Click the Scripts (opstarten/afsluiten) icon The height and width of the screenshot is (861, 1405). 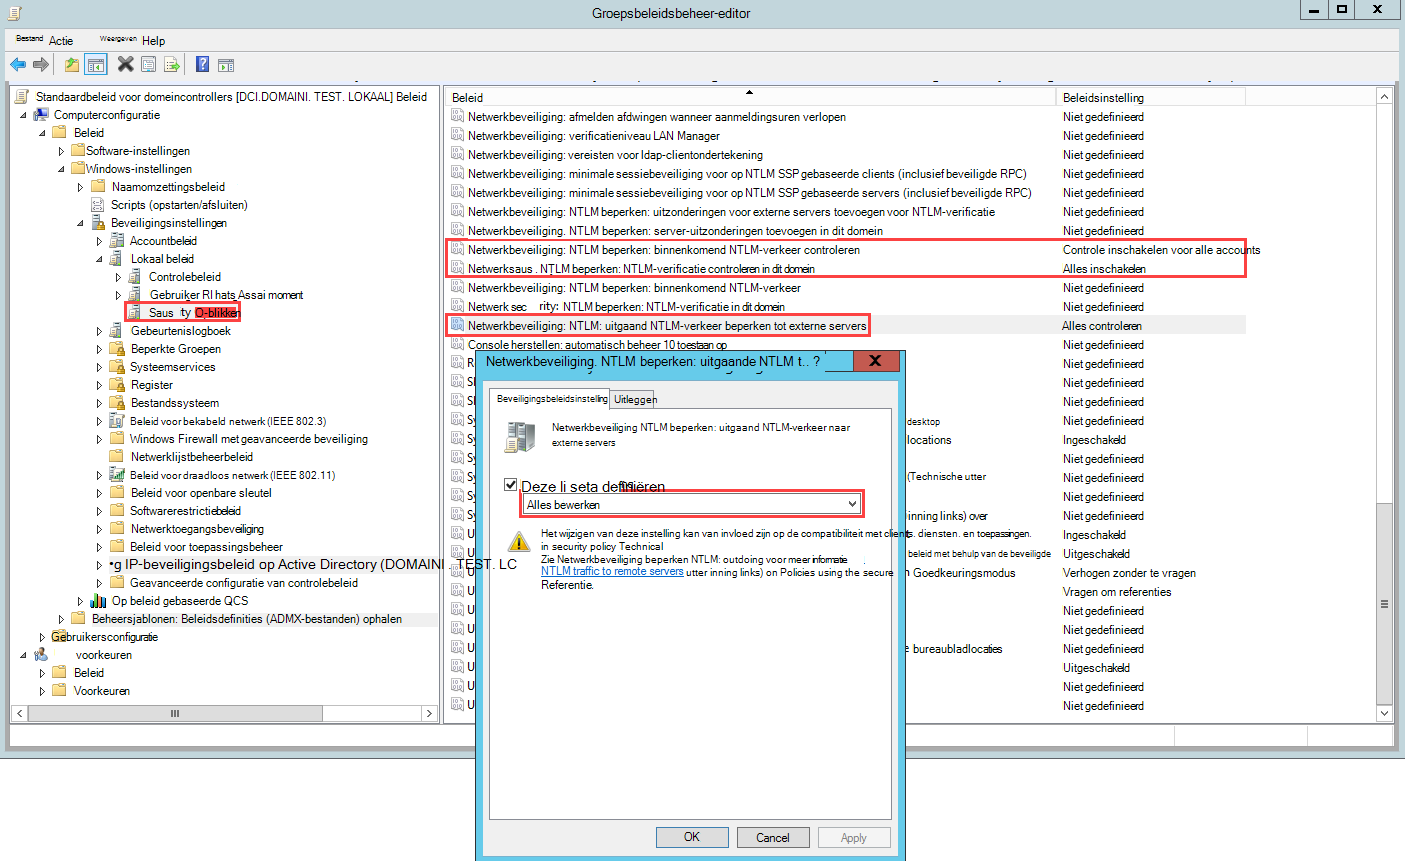click(98, 205)
